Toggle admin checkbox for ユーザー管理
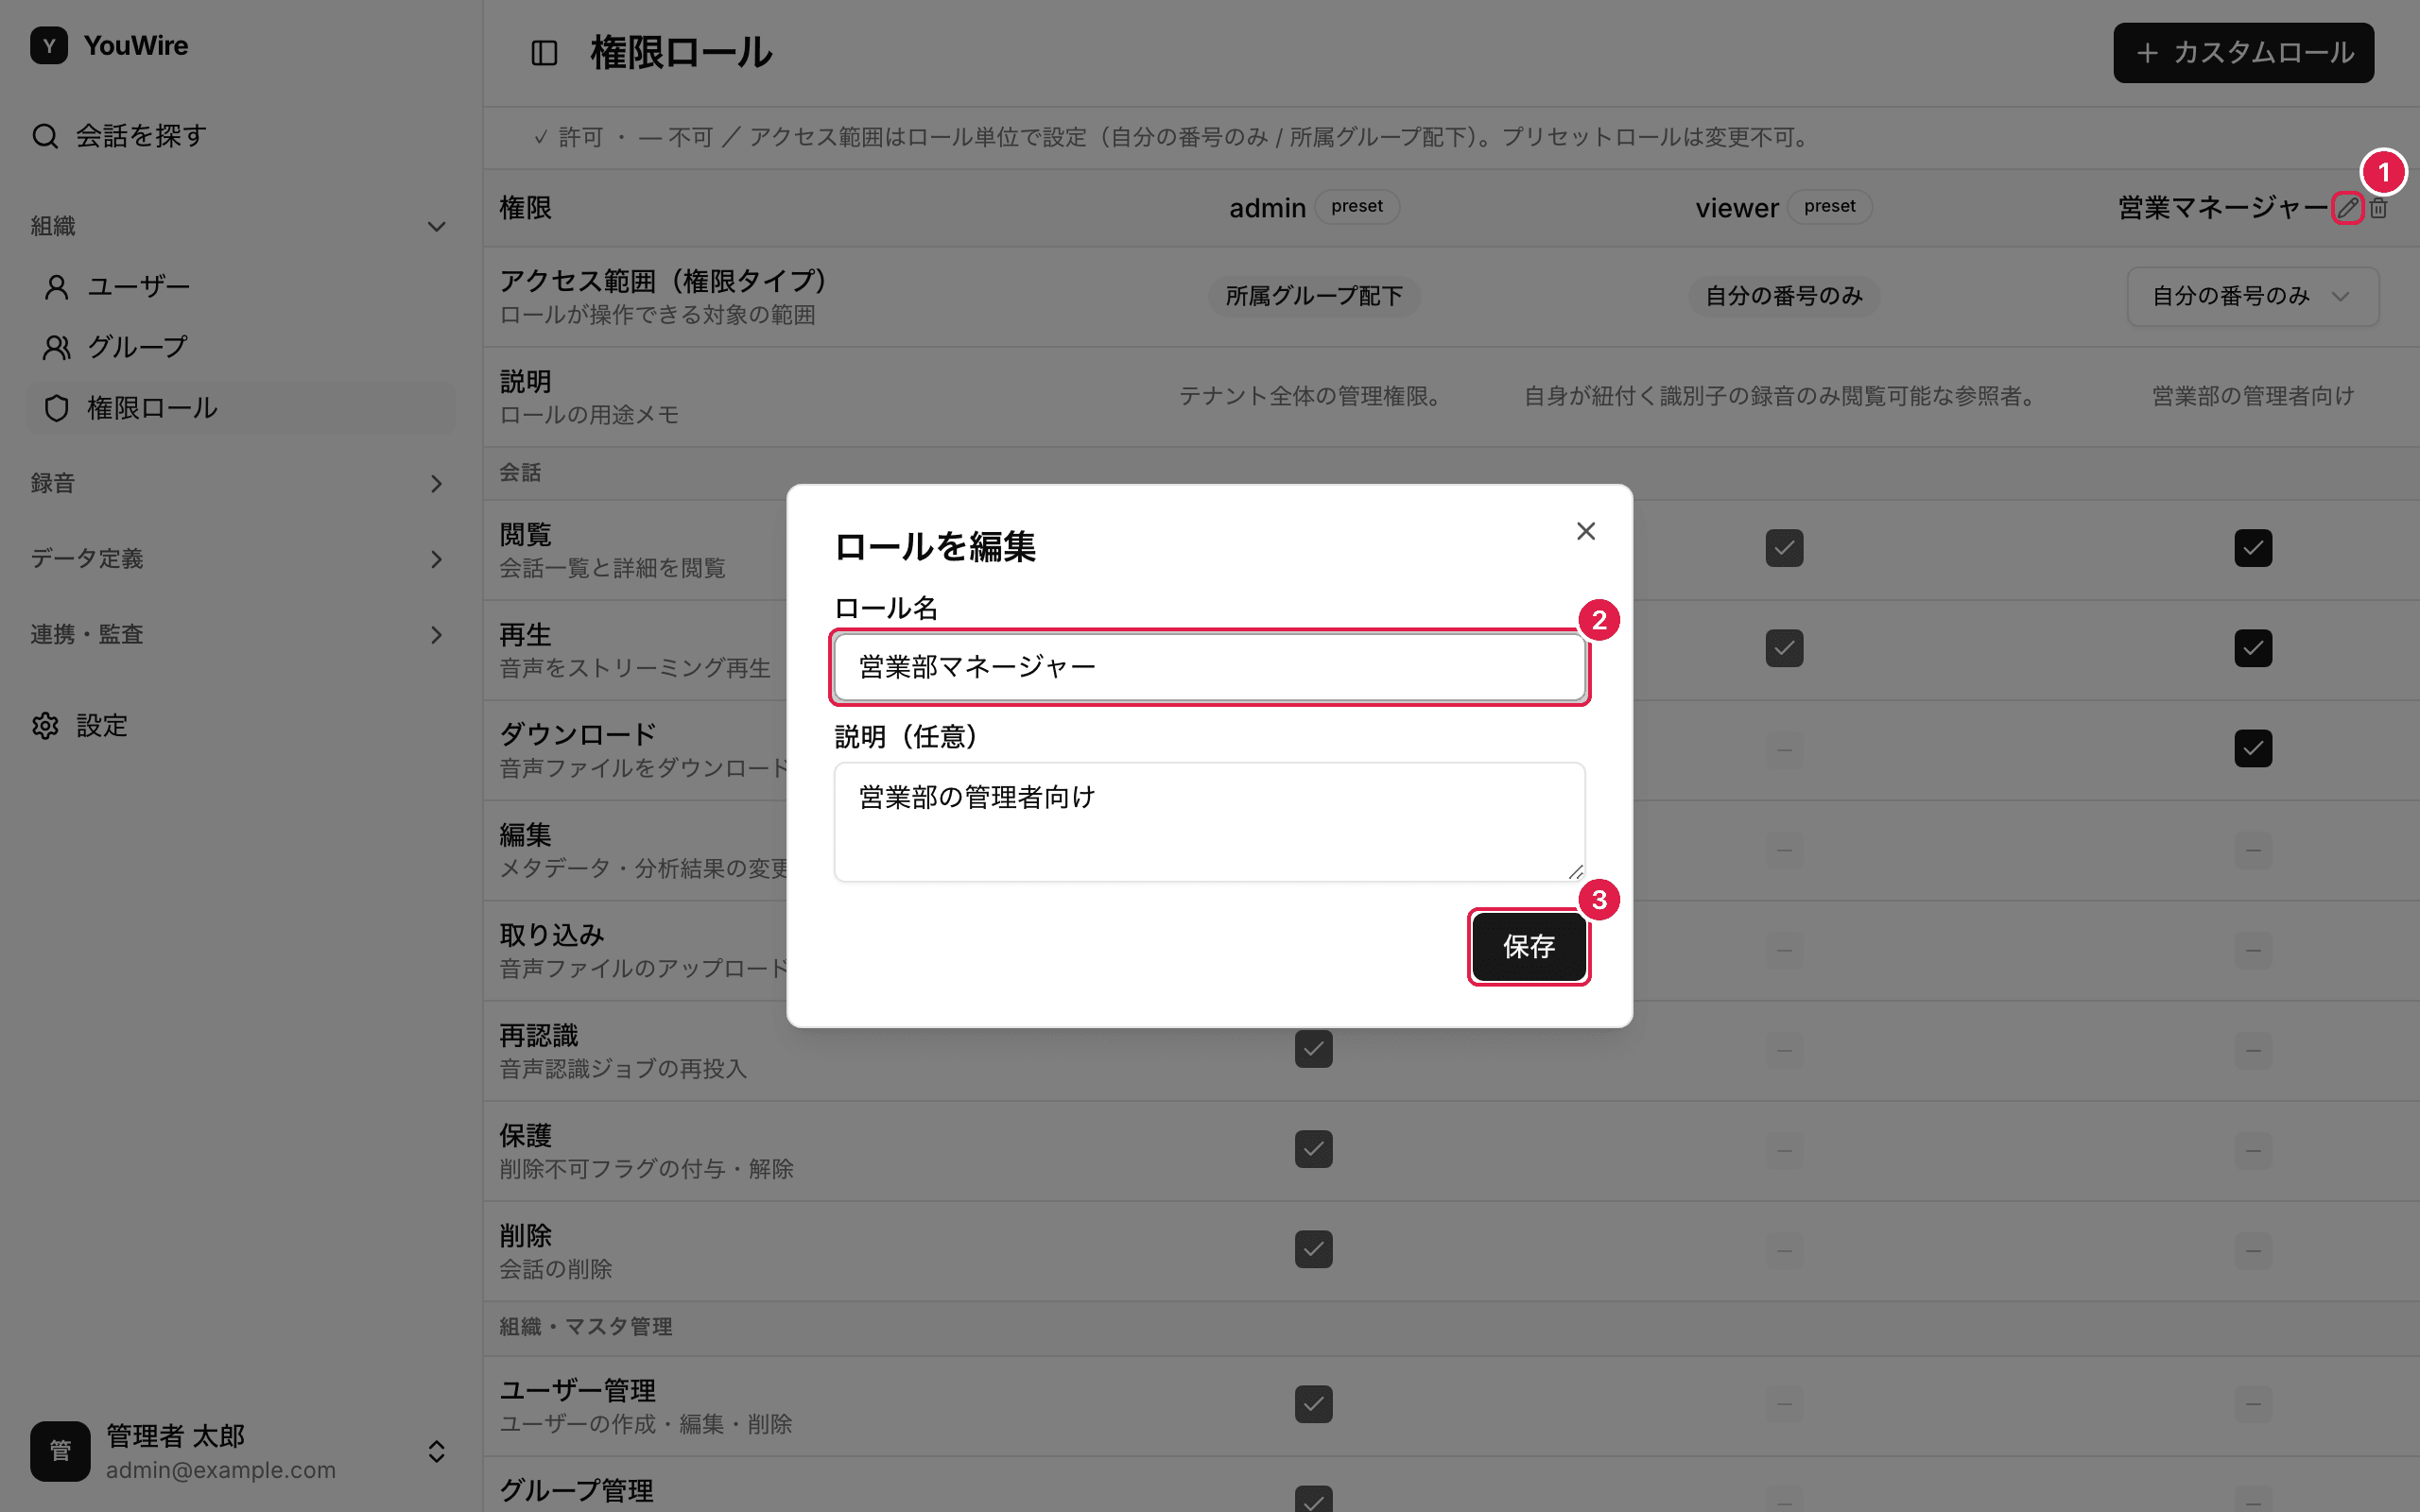This screenshot has height=1512, width=2420. pyautogui.click(x=1313, y=1404)
